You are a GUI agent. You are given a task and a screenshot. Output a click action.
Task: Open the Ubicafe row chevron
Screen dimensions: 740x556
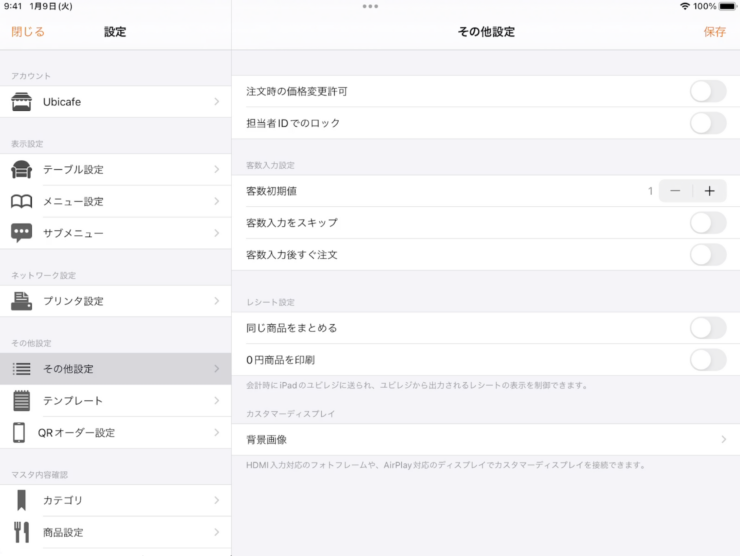pyautogui.click(x=217, y=102)
